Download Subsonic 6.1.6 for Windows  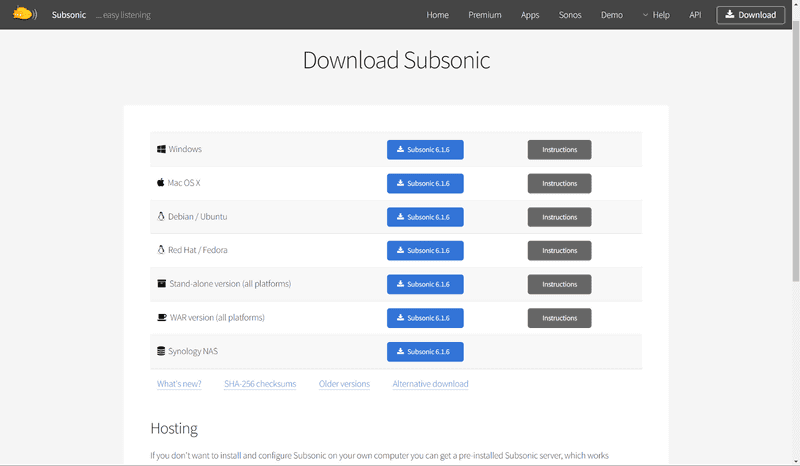point(425,150)
